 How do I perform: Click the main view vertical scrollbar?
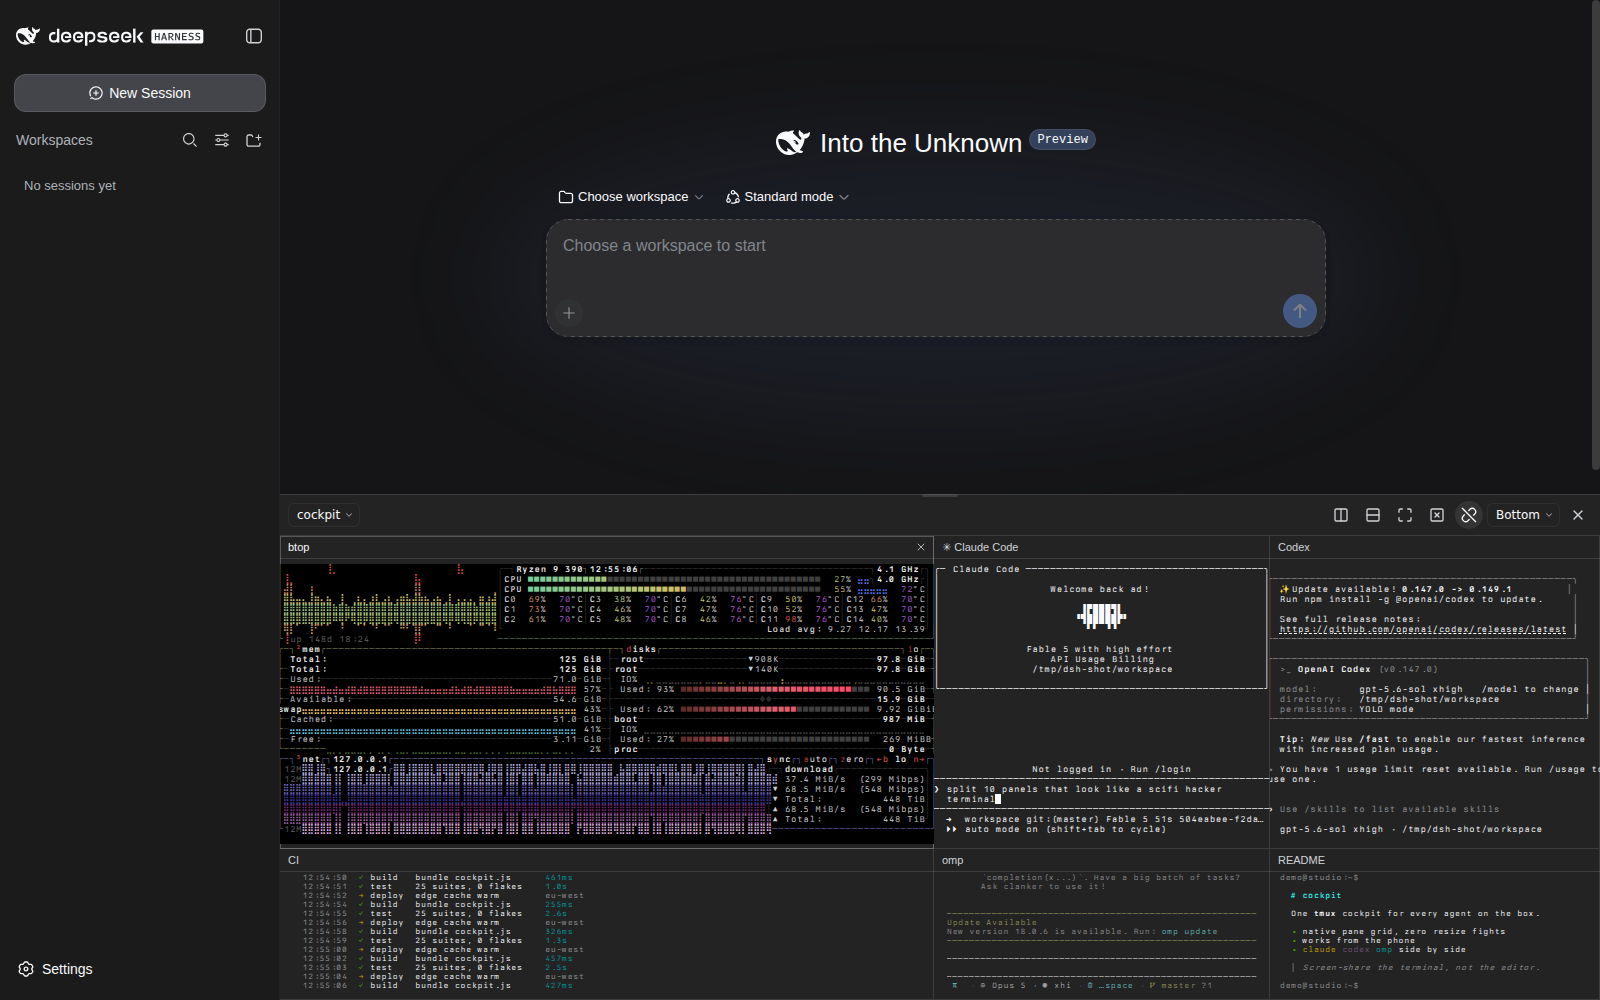coord(1595,235)
